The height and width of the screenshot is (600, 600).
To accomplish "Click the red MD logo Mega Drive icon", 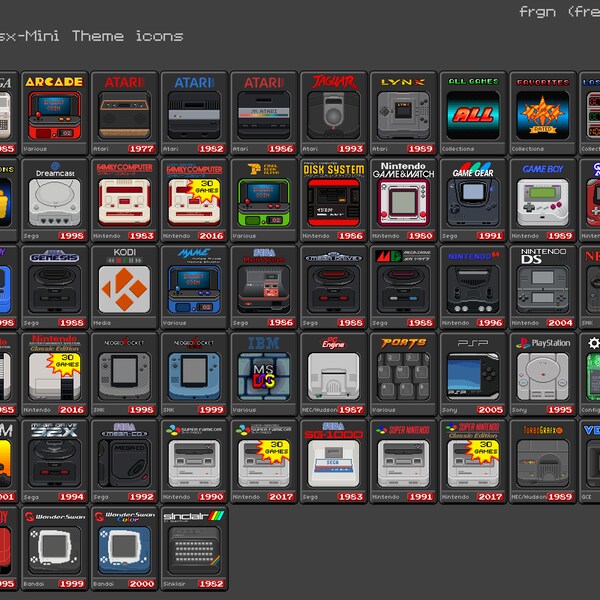I will 403,287.
